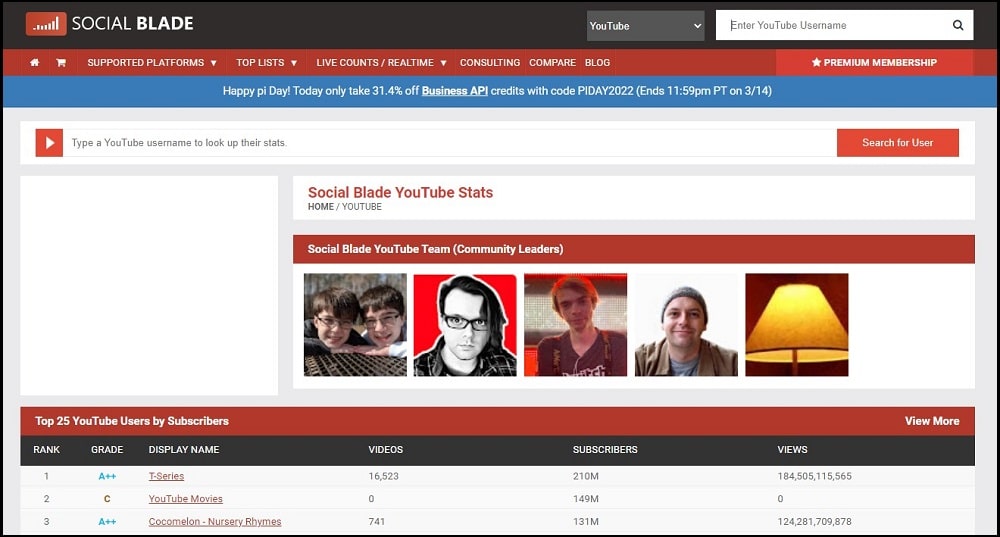Open the Compare menu item
Image resolution: width=1000 pixels, height=537 pixels.
[552, 63]
